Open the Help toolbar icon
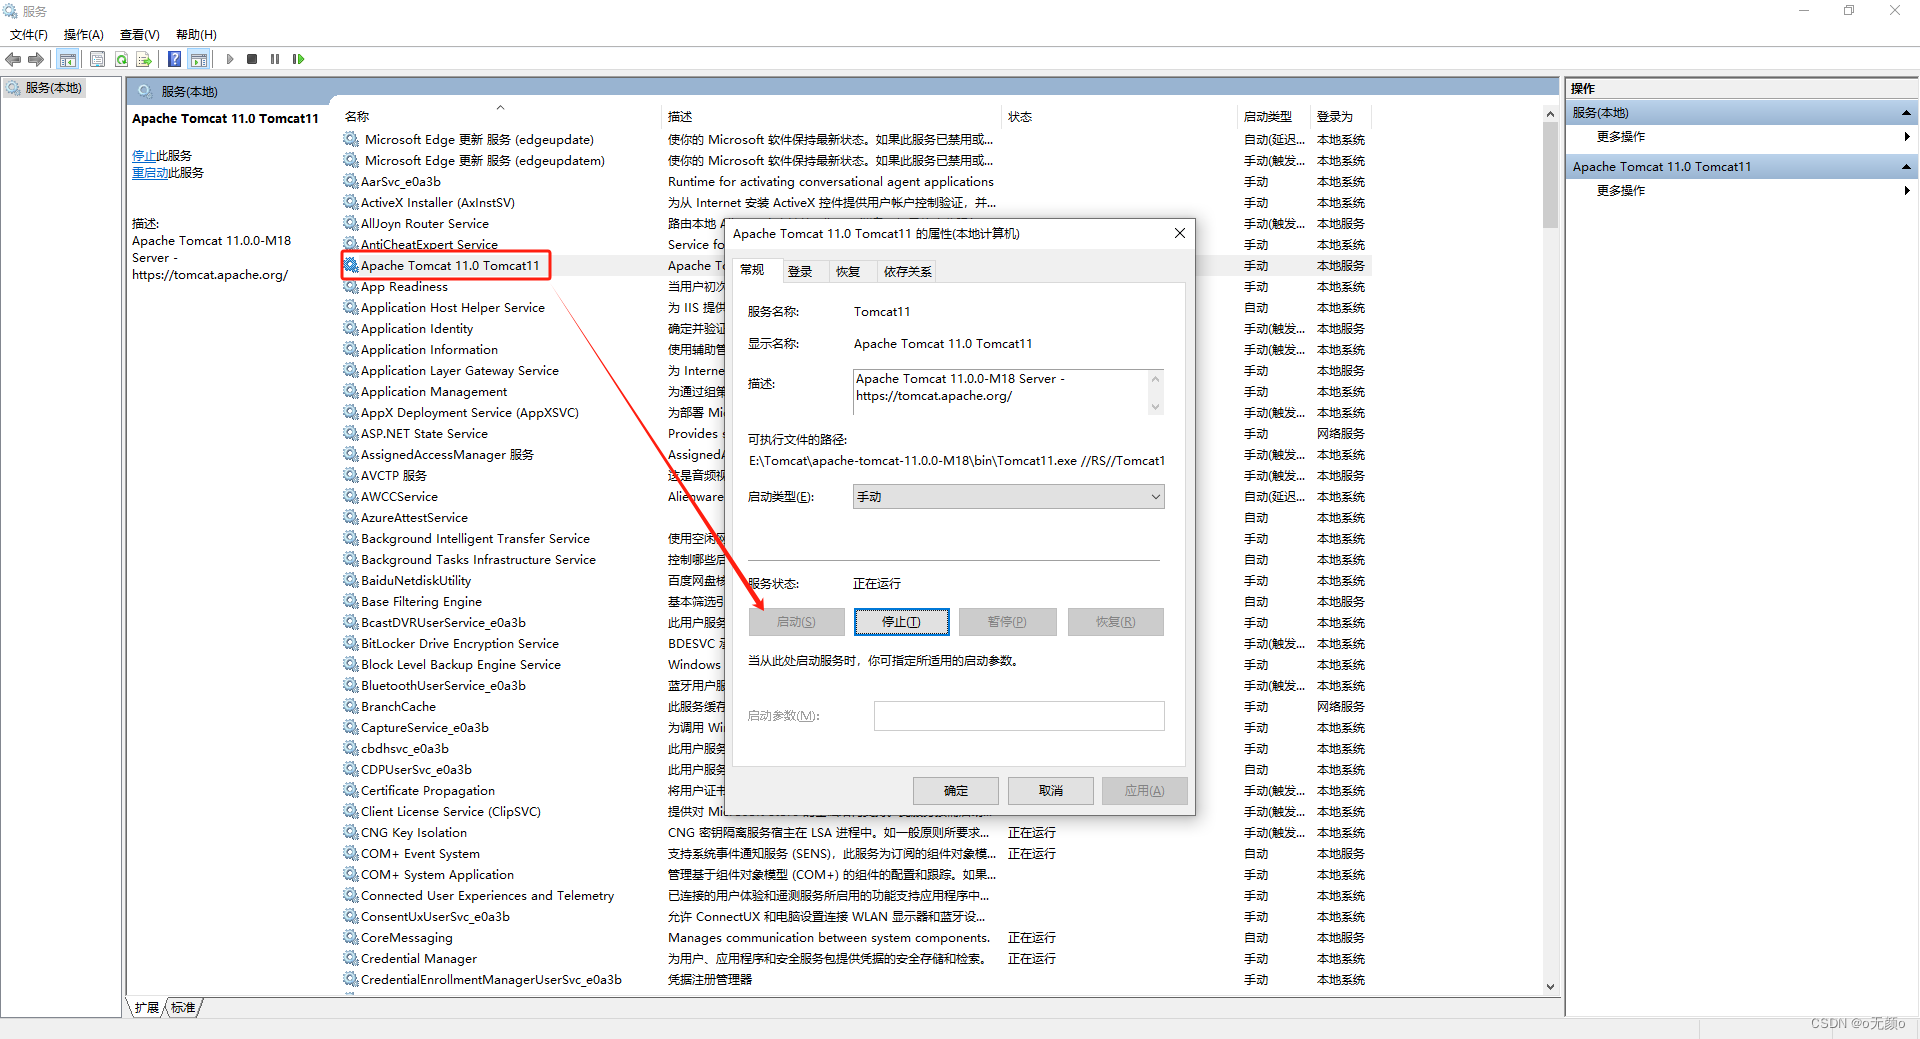The height and width of the screenshot is (1039, 1920). coord(175,59)
